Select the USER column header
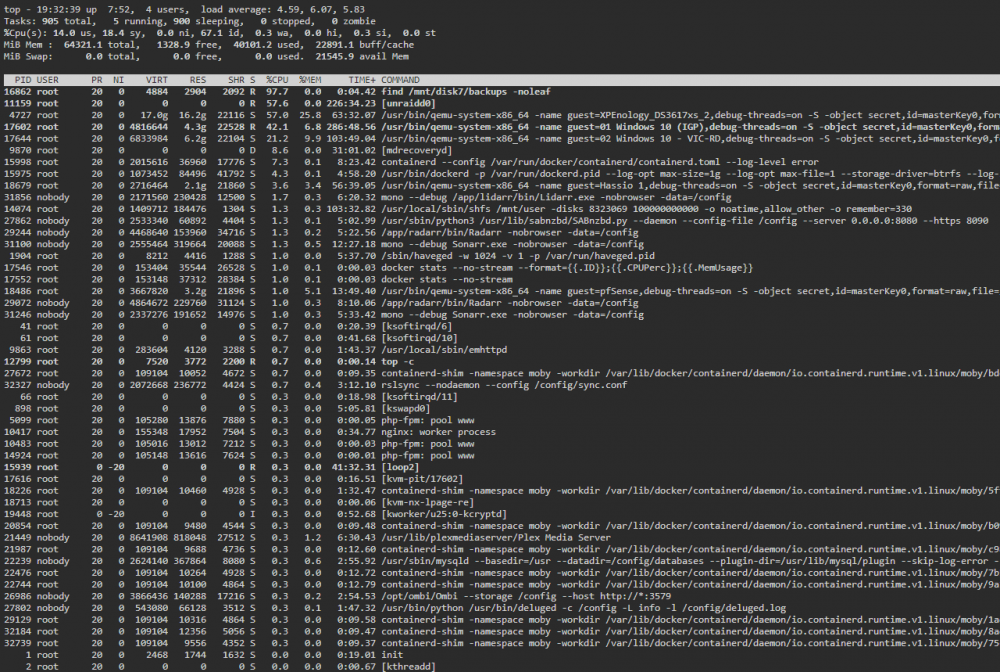This screenshot has width=1000, height=672. (x=47, y=80)
